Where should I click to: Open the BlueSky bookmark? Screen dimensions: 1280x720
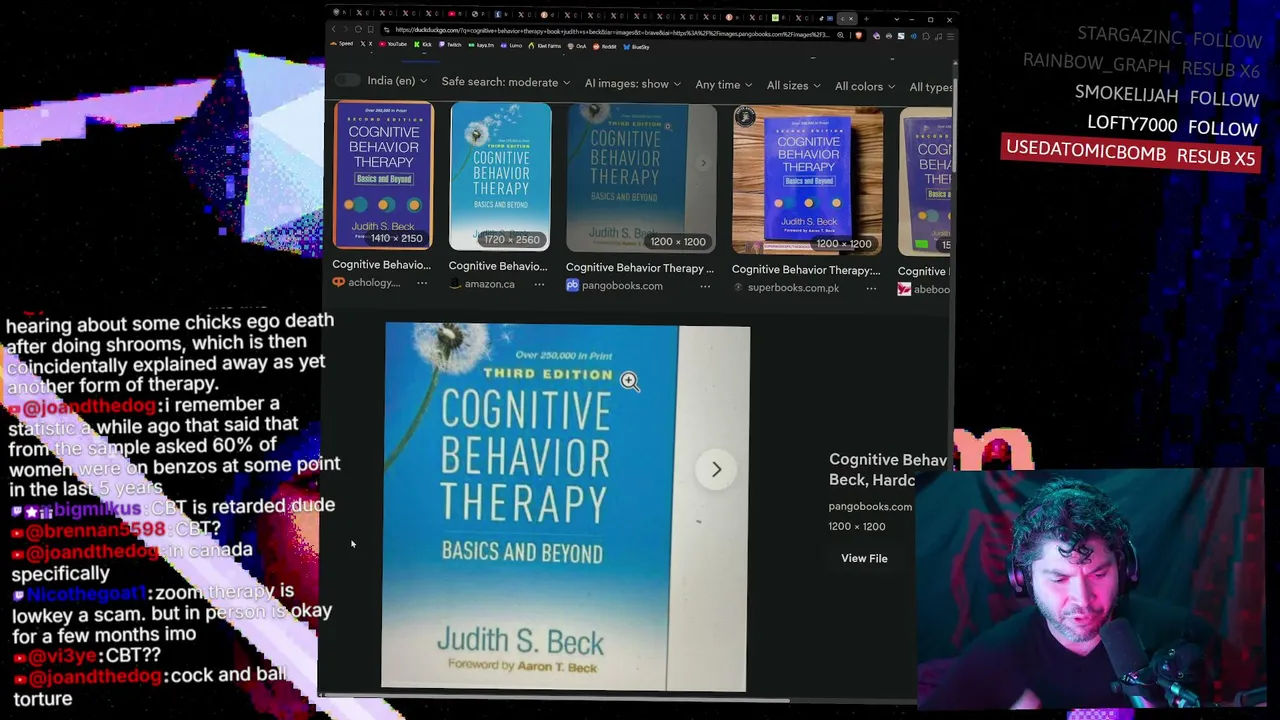point(637,47)
